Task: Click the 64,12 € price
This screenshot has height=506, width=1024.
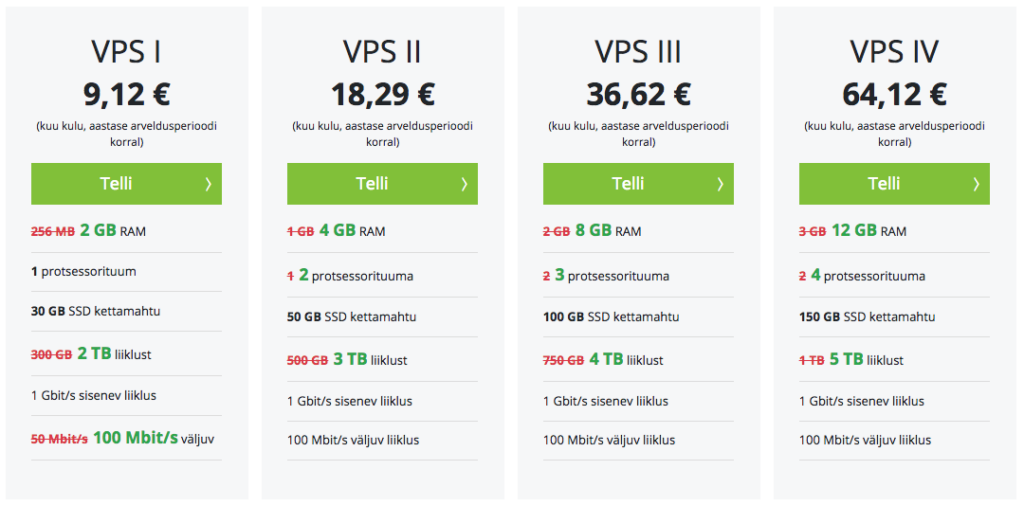Action: (895, 95)
